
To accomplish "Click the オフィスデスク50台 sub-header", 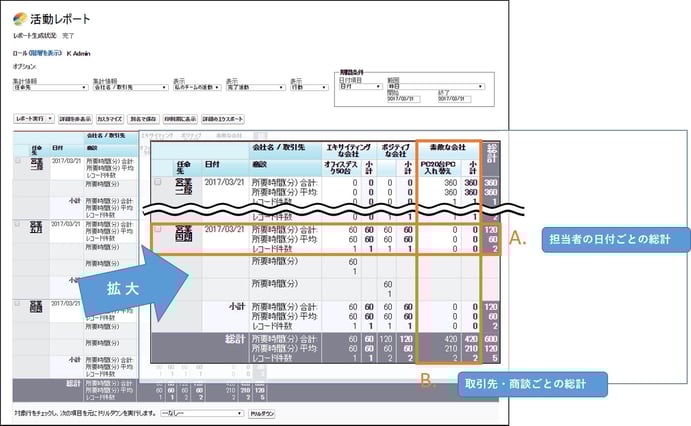I will tap(340, 167).
